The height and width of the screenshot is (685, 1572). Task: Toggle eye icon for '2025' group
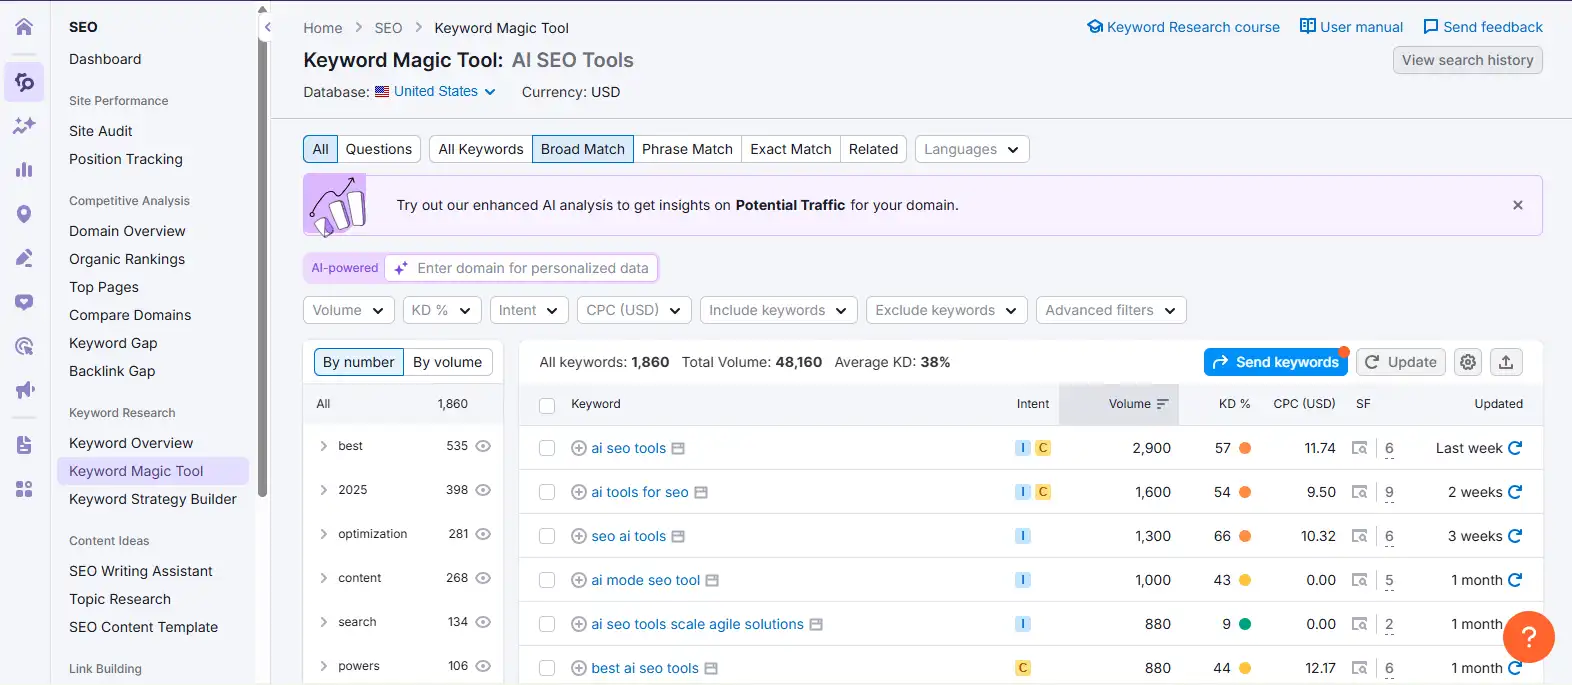coord(483,490)
